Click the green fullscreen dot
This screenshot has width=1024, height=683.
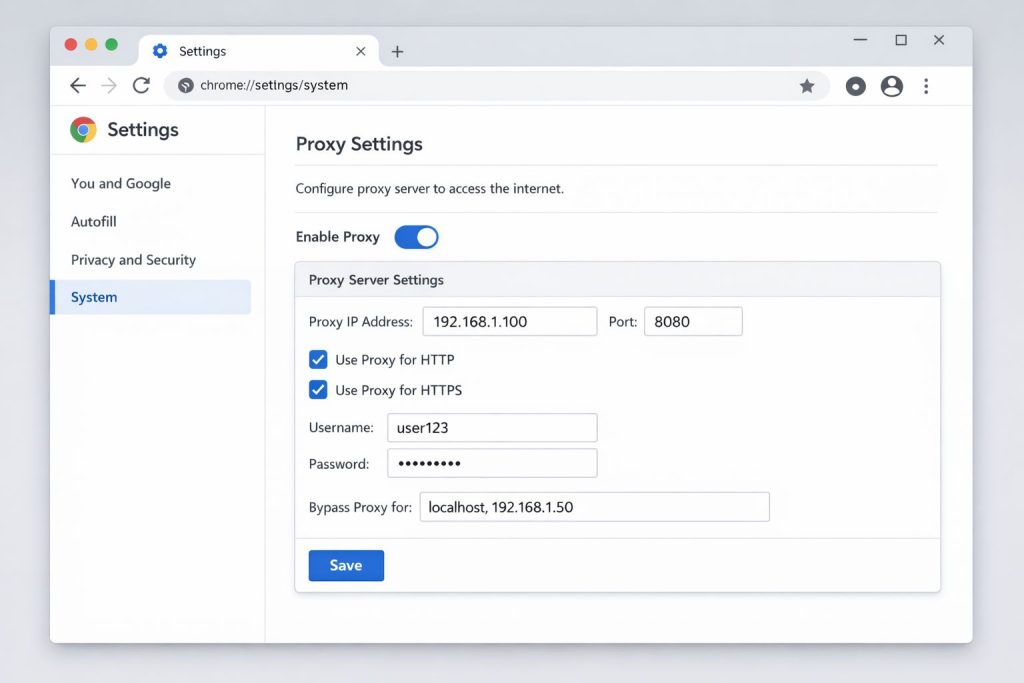pos(112,44)
